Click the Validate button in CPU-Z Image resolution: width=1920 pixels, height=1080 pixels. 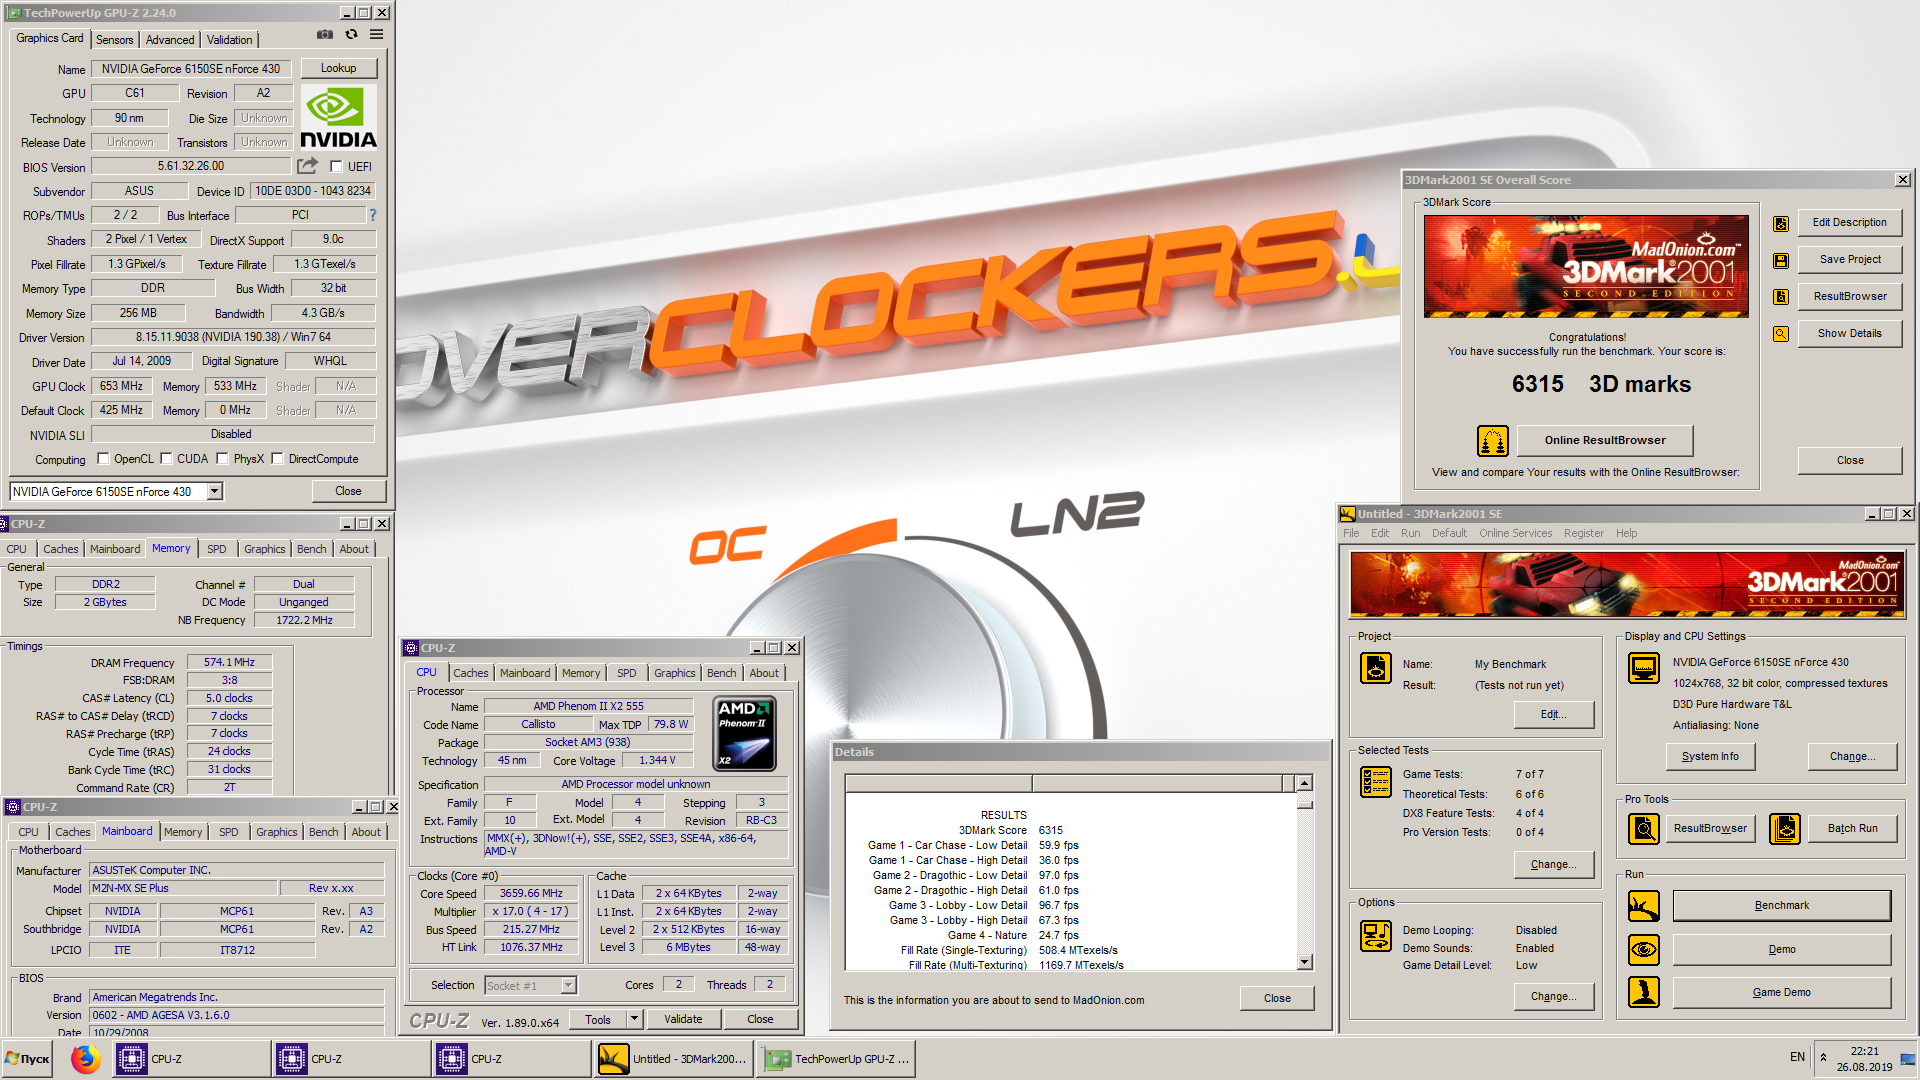tap(683, 1019)
